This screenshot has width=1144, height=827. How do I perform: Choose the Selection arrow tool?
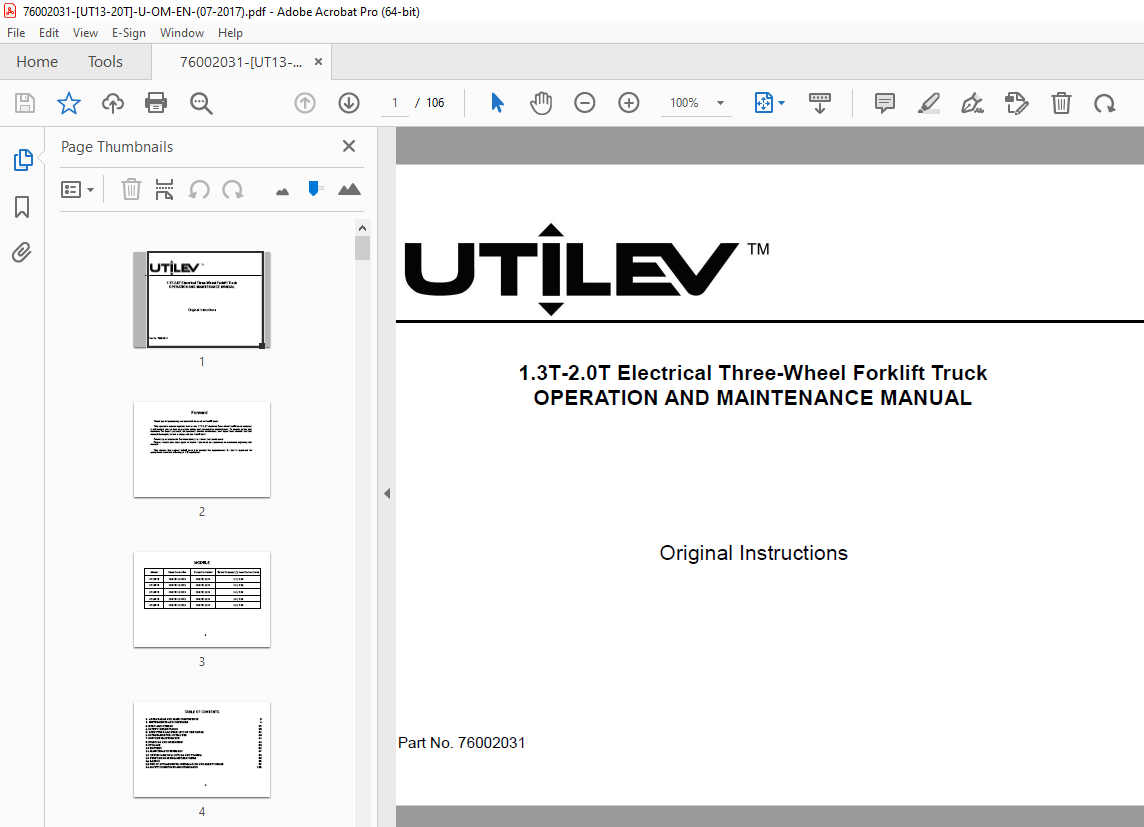498,103
